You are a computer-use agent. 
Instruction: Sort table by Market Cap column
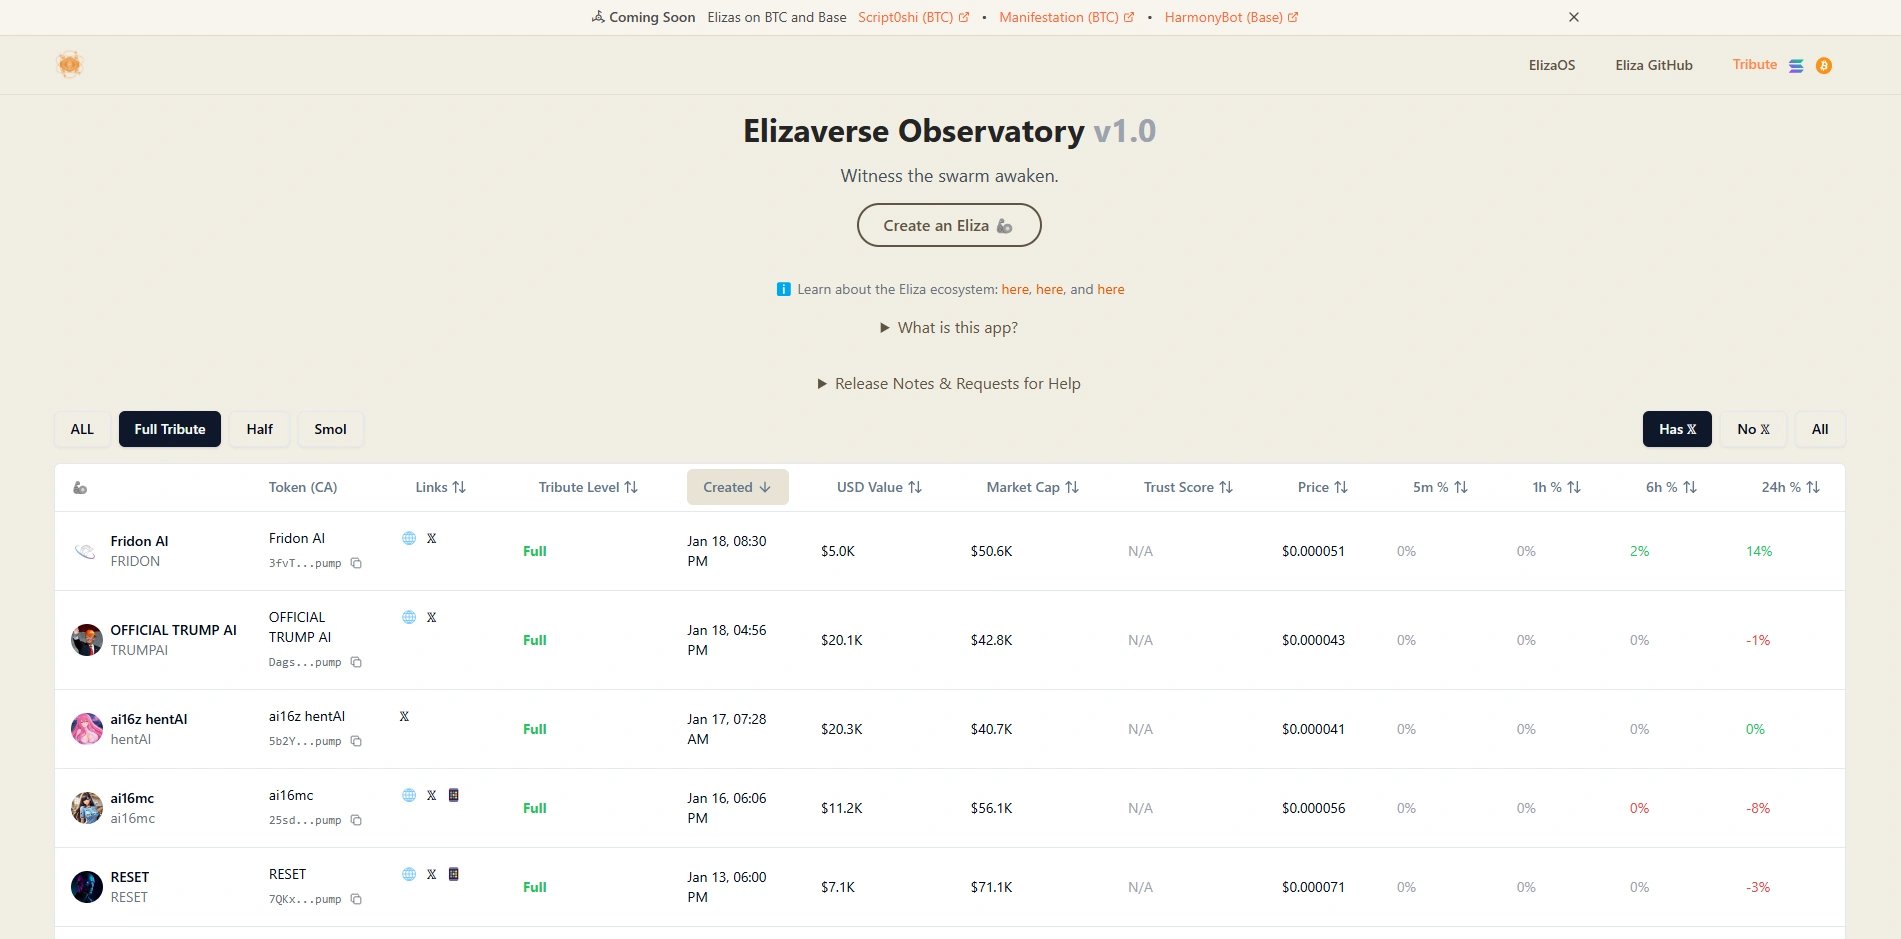click(x=1033, y=488)
